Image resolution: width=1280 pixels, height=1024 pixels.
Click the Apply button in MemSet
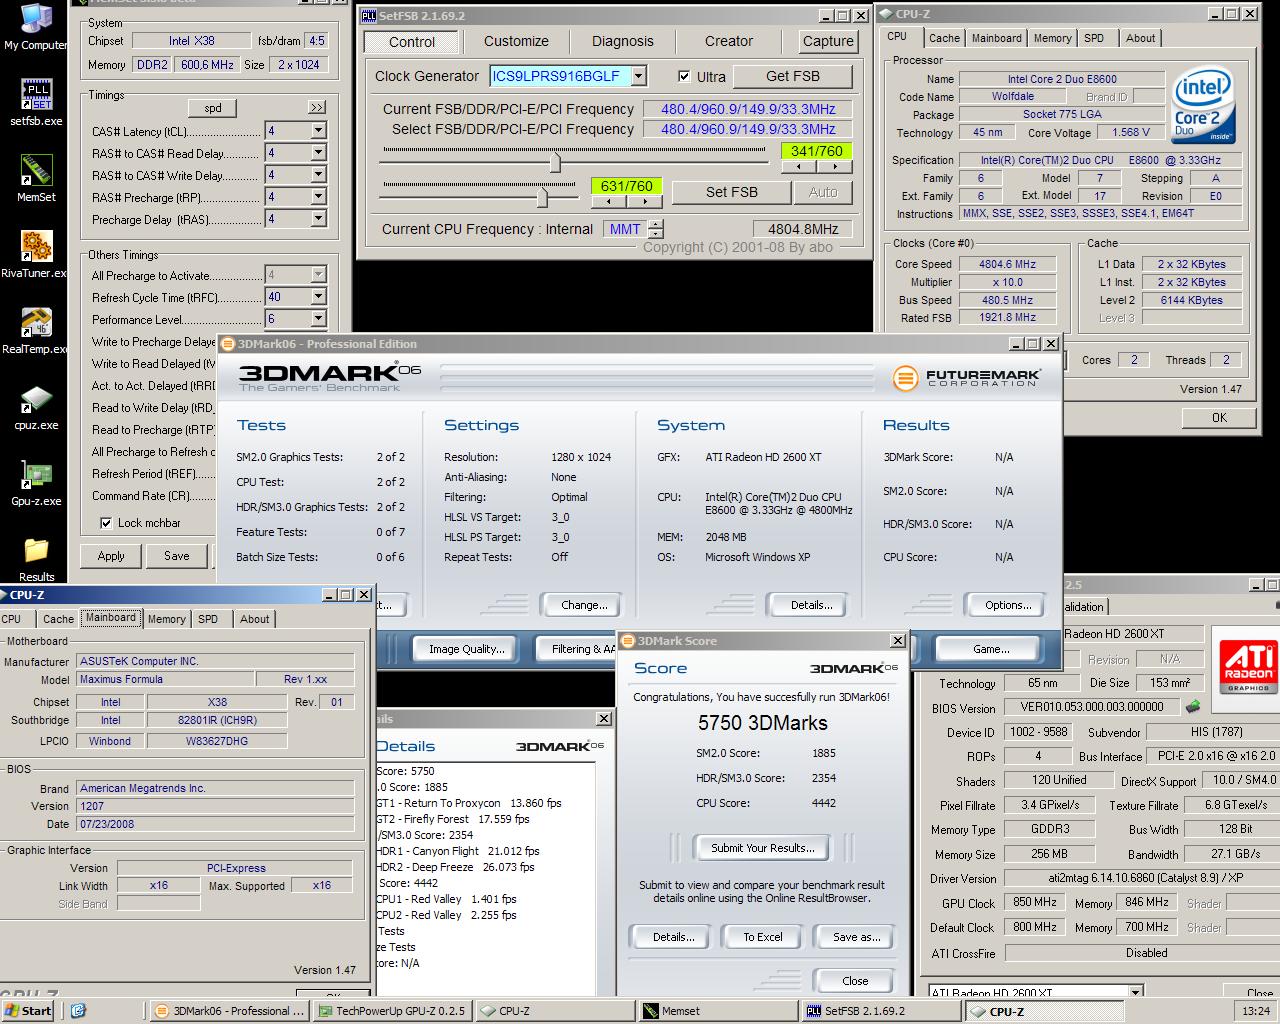point(111,556)
